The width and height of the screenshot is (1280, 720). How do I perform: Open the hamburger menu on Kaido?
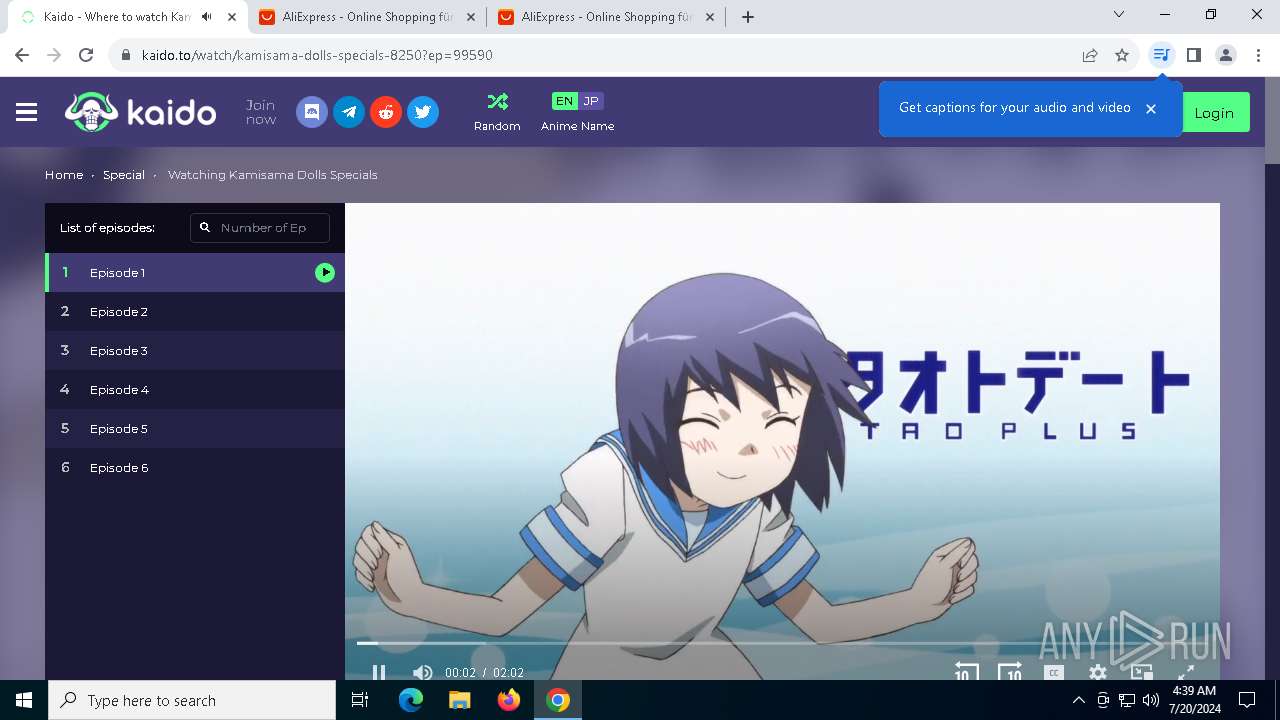27,112
